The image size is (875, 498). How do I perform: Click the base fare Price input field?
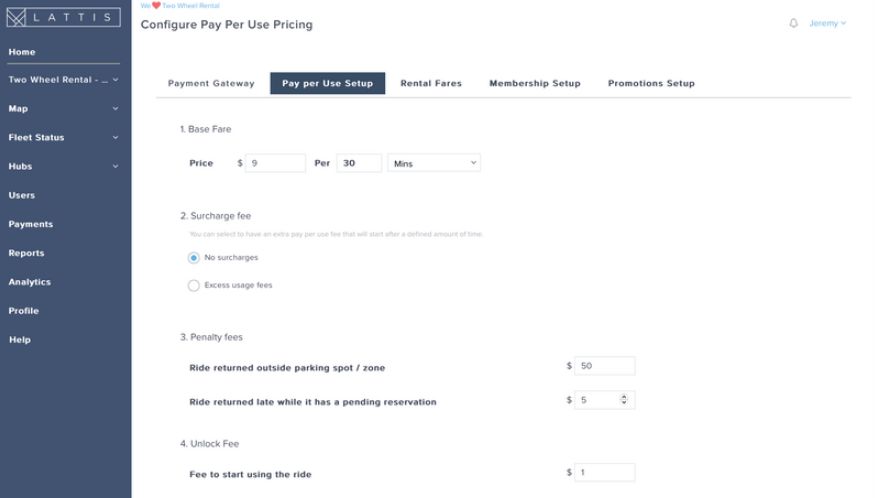pyautogui.click(x=275, y=163)
